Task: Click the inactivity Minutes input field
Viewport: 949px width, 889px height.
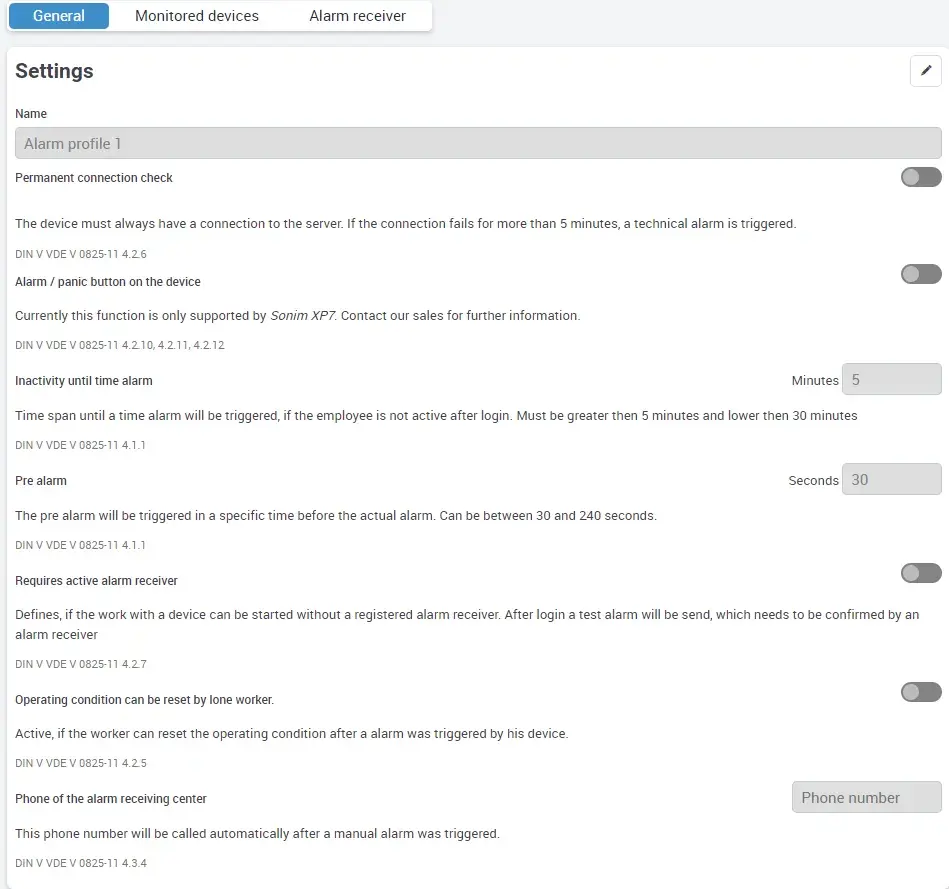Action: [x=891, y=380]
